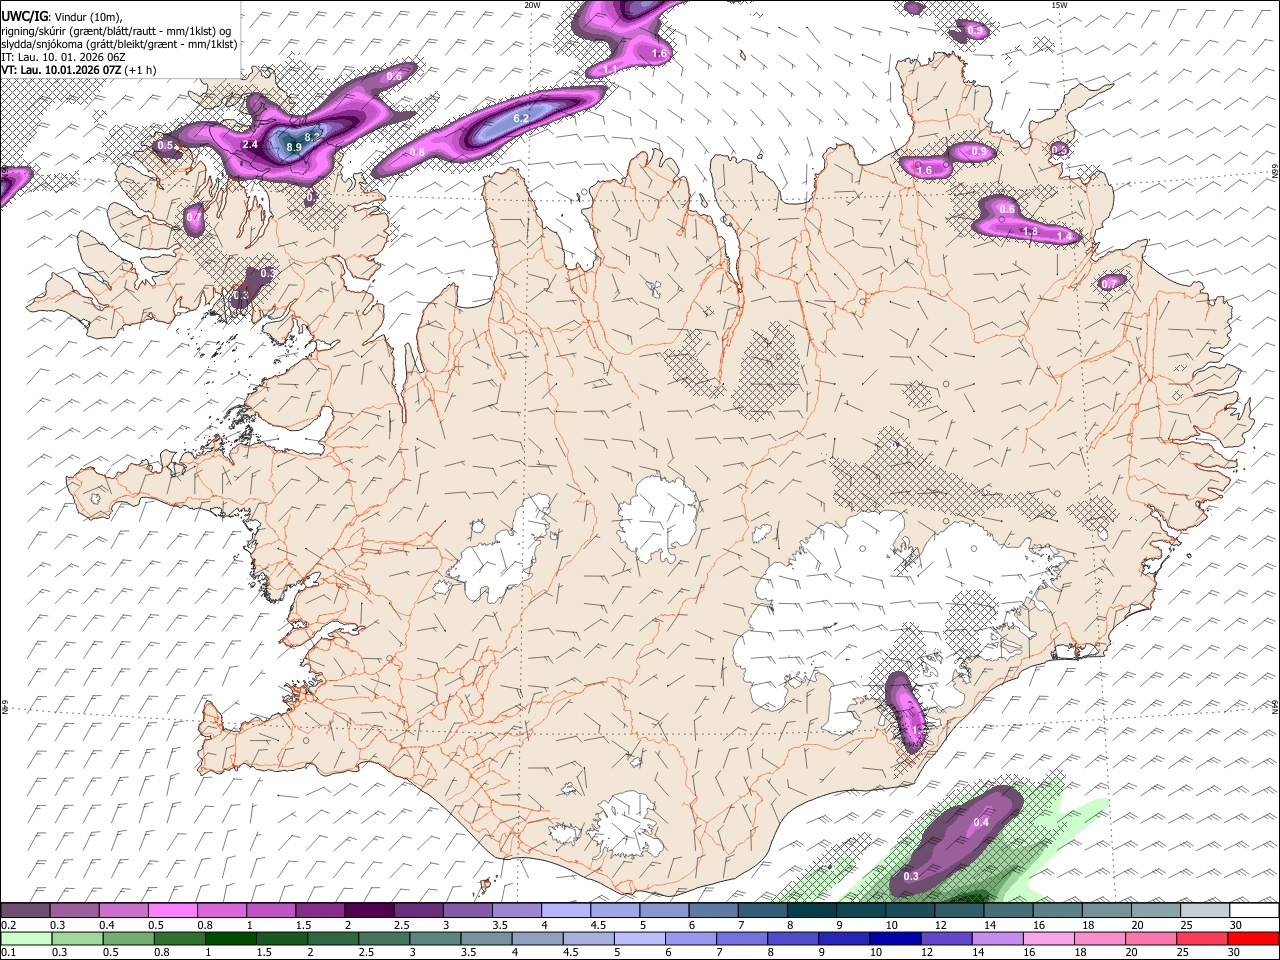Click the 0.1 legend tick label
The width and height of the screenshot is (1280, 960).
8,952
